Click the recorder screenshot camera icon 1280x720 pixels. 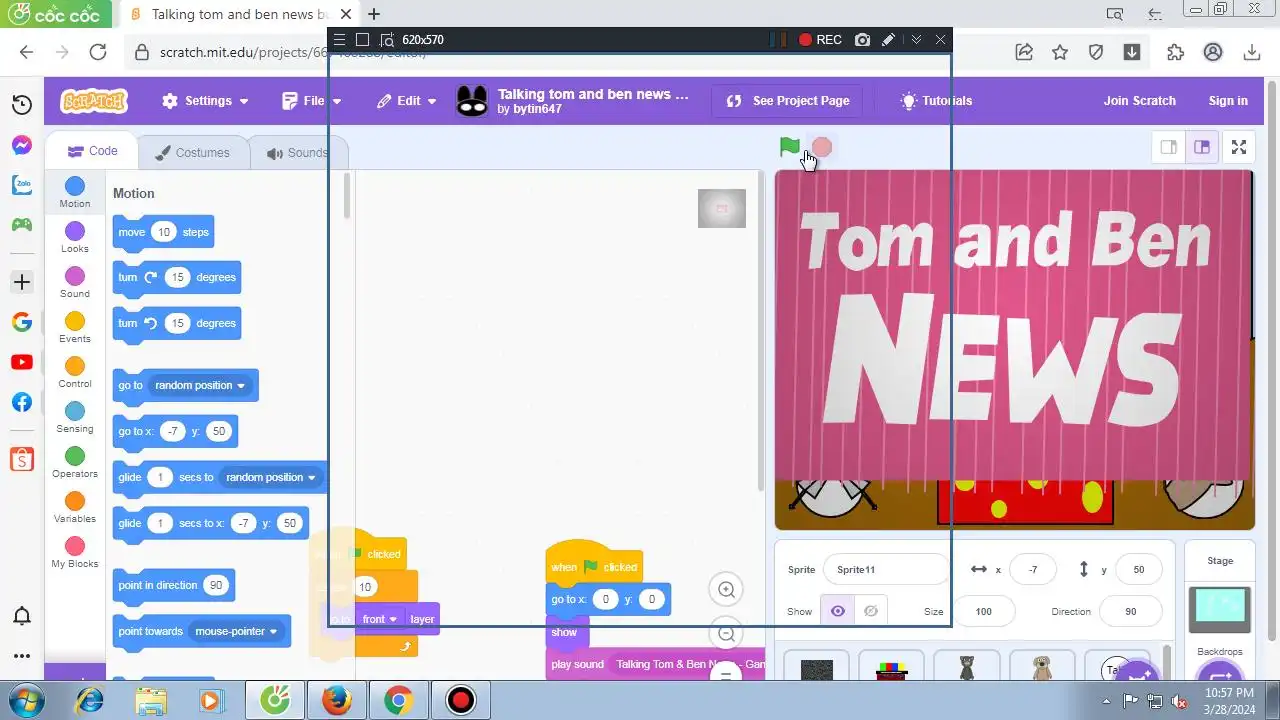pos(863,40)
